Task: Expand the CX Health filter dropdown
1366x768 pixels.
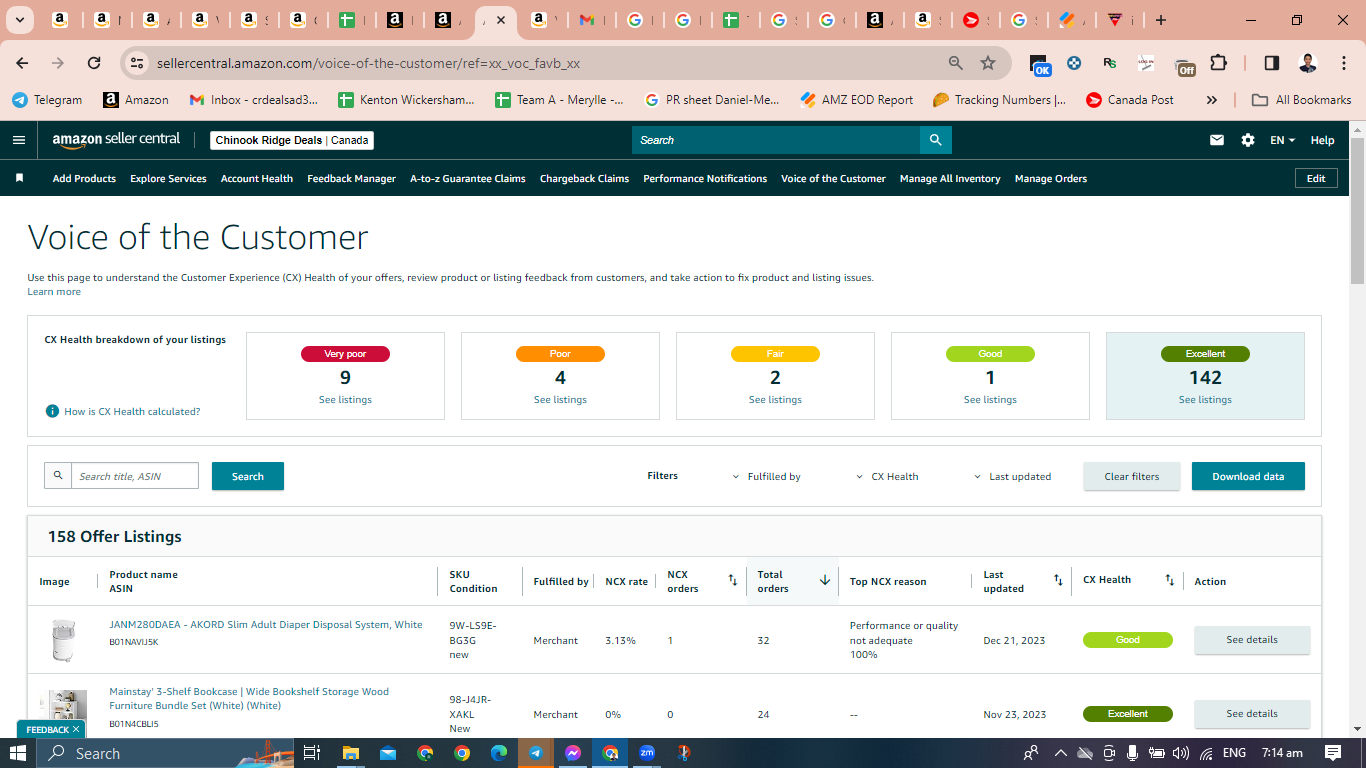Action: [887, 477]
